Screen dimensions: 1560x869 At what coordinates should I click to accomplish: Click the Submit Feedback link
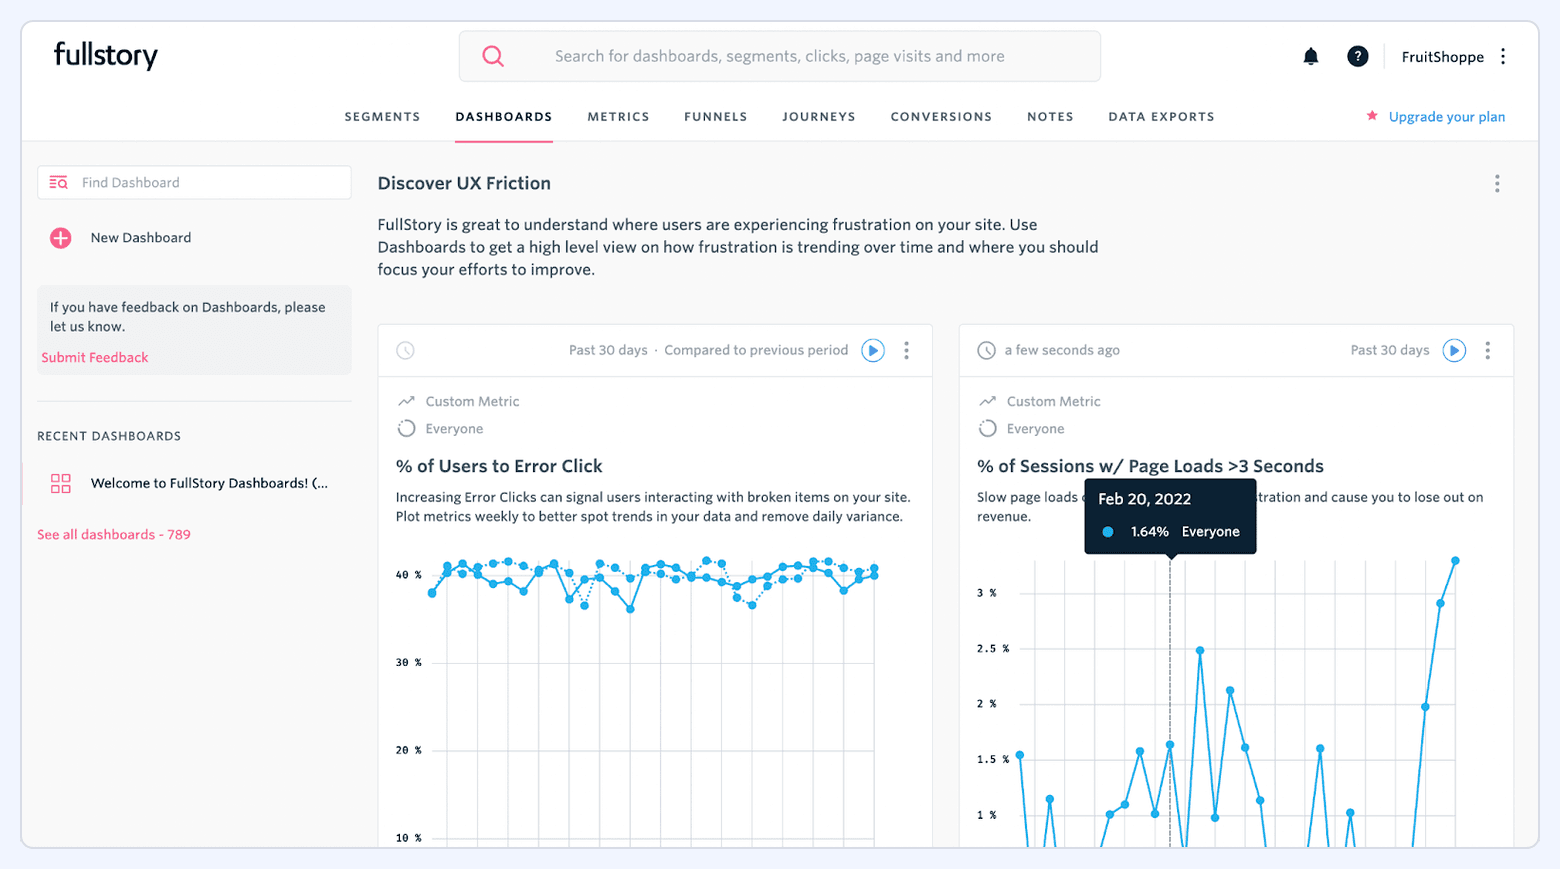tap(94, 357)
